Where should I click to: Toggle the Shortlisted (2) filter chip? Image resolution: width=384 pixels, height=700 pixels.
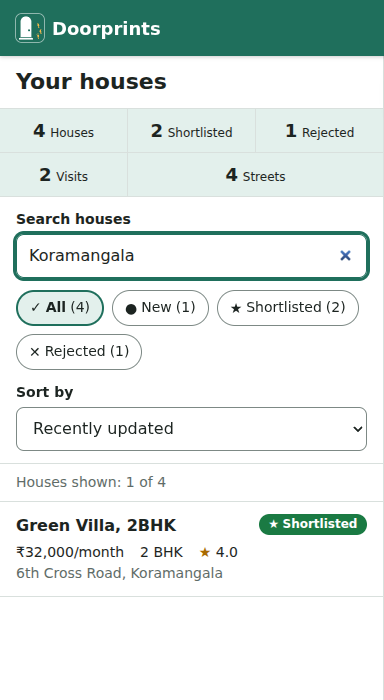(288, 308)
